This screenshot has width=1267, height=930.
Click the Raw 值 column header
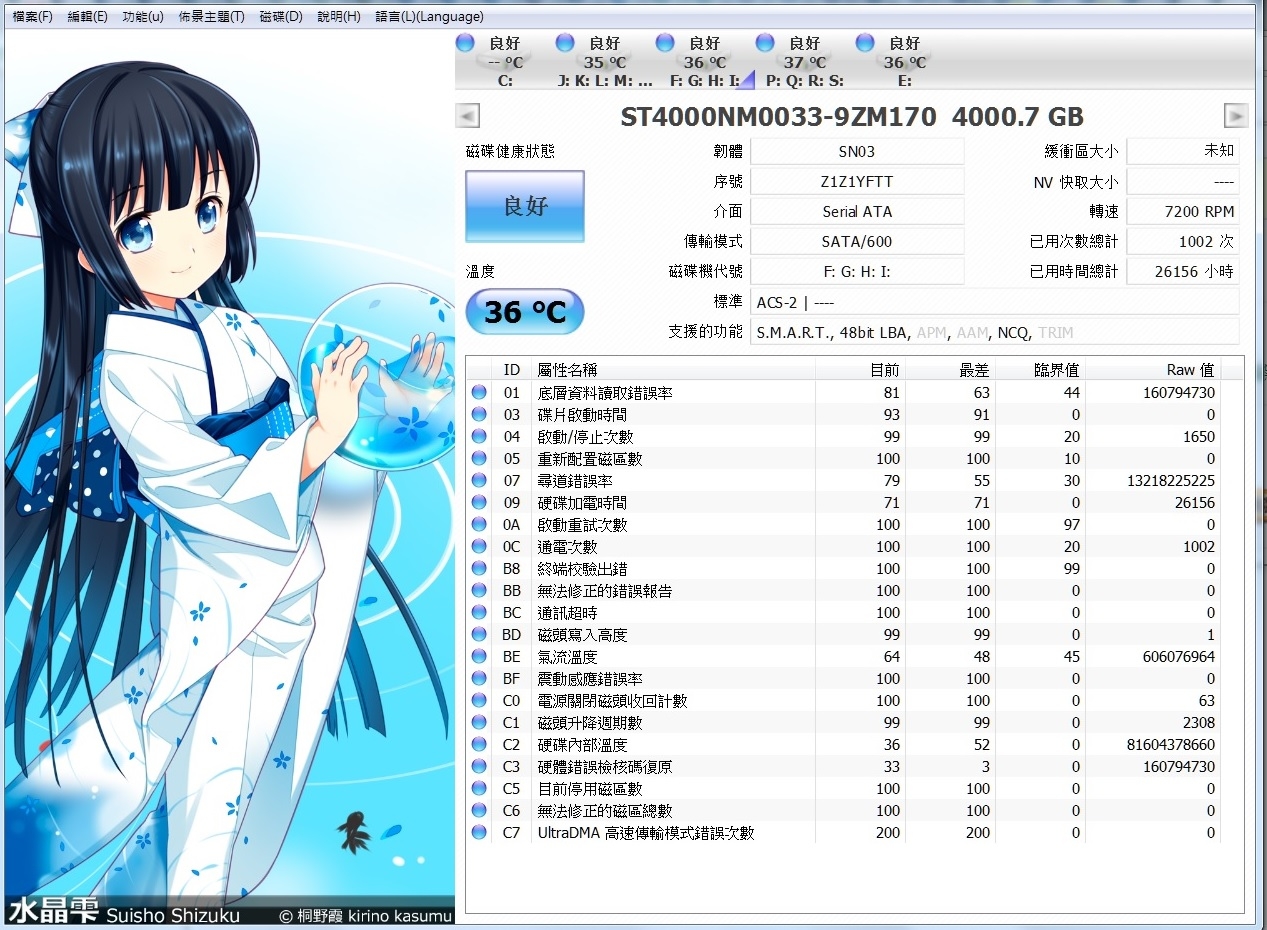tap(1153, 370)
